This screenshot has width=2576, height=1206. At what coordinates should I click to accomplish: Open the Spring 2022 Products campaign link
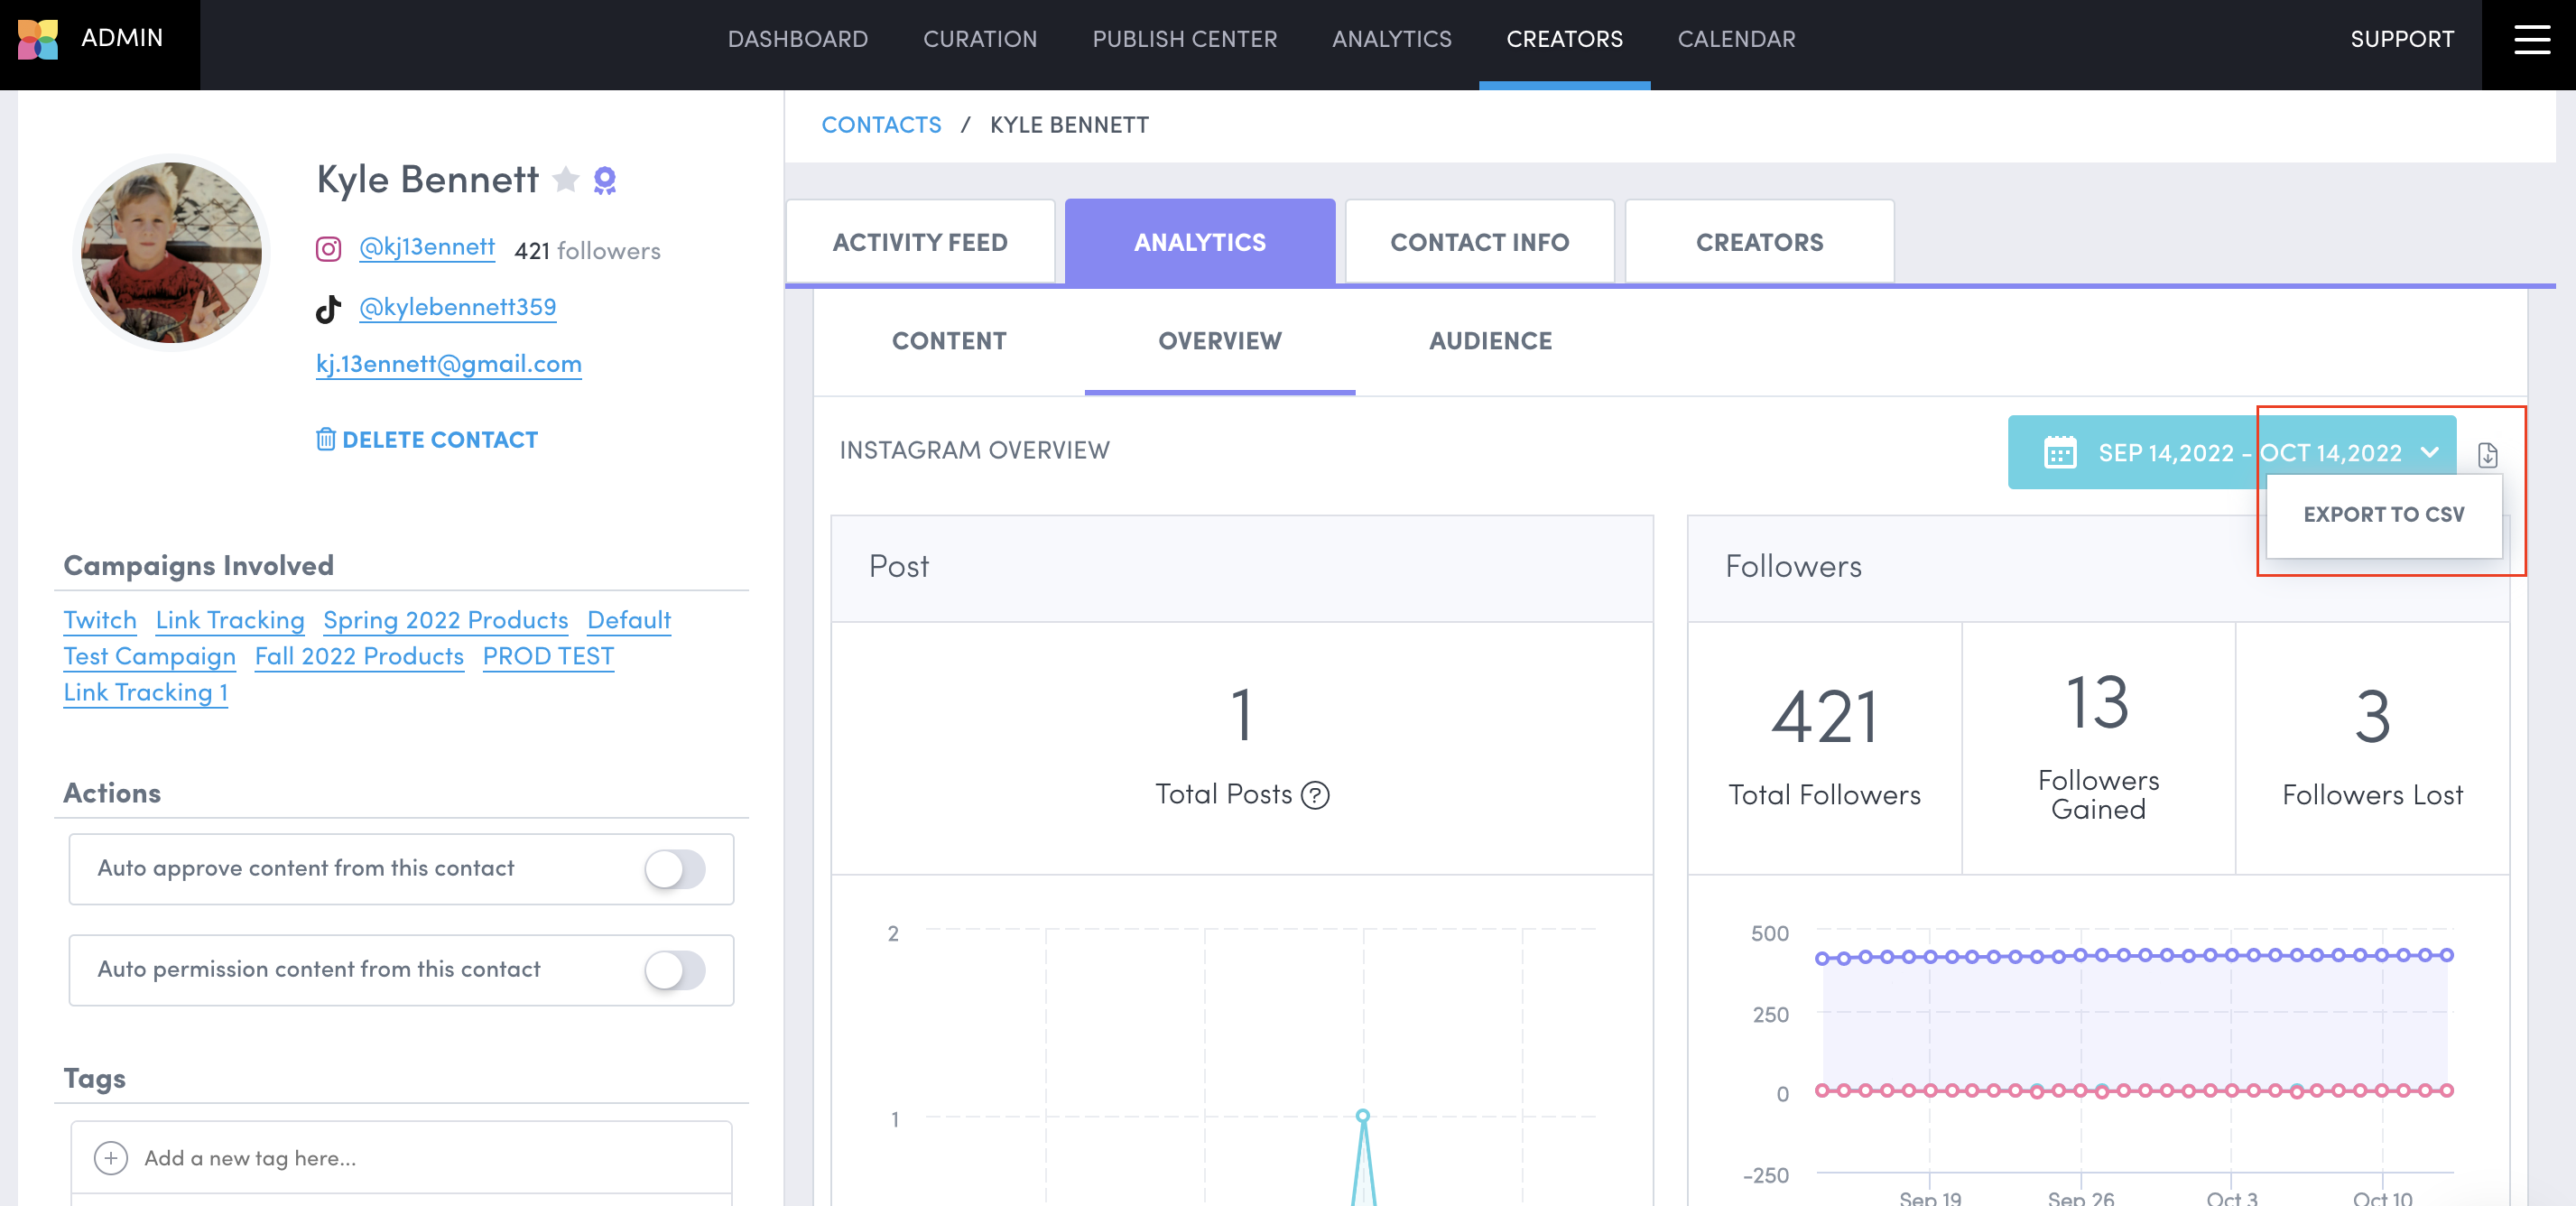445,621
